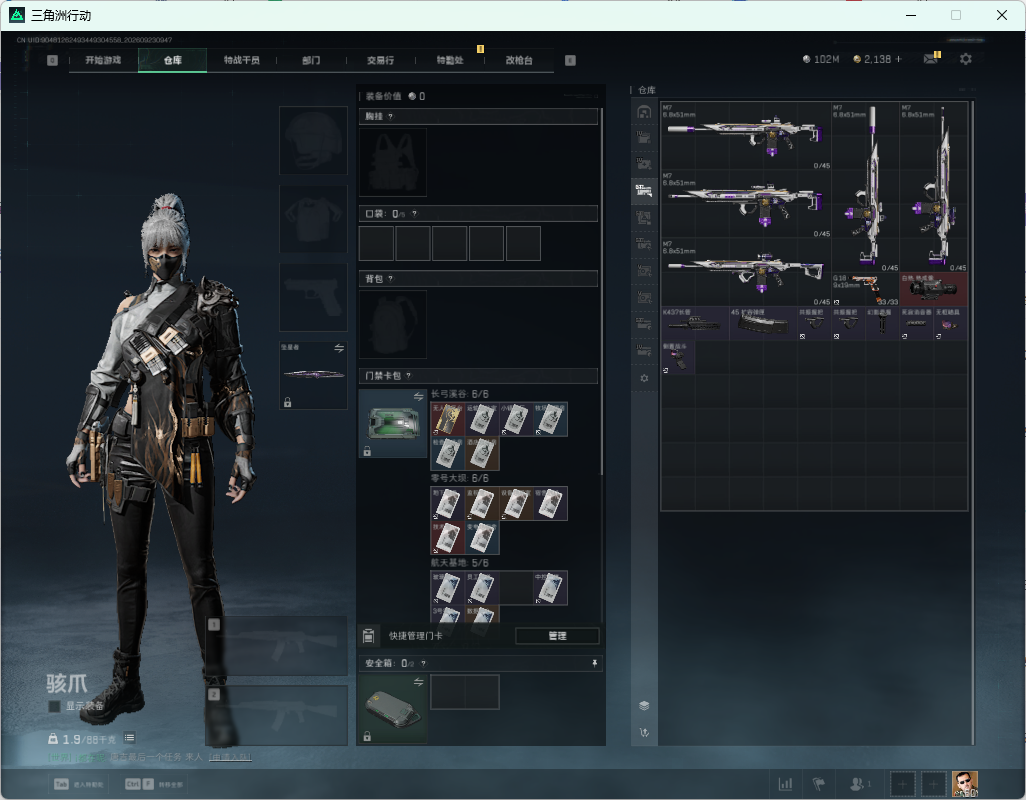1026x800 pixels.
Task: Select the empty chest rig slot
Action: 393,162
